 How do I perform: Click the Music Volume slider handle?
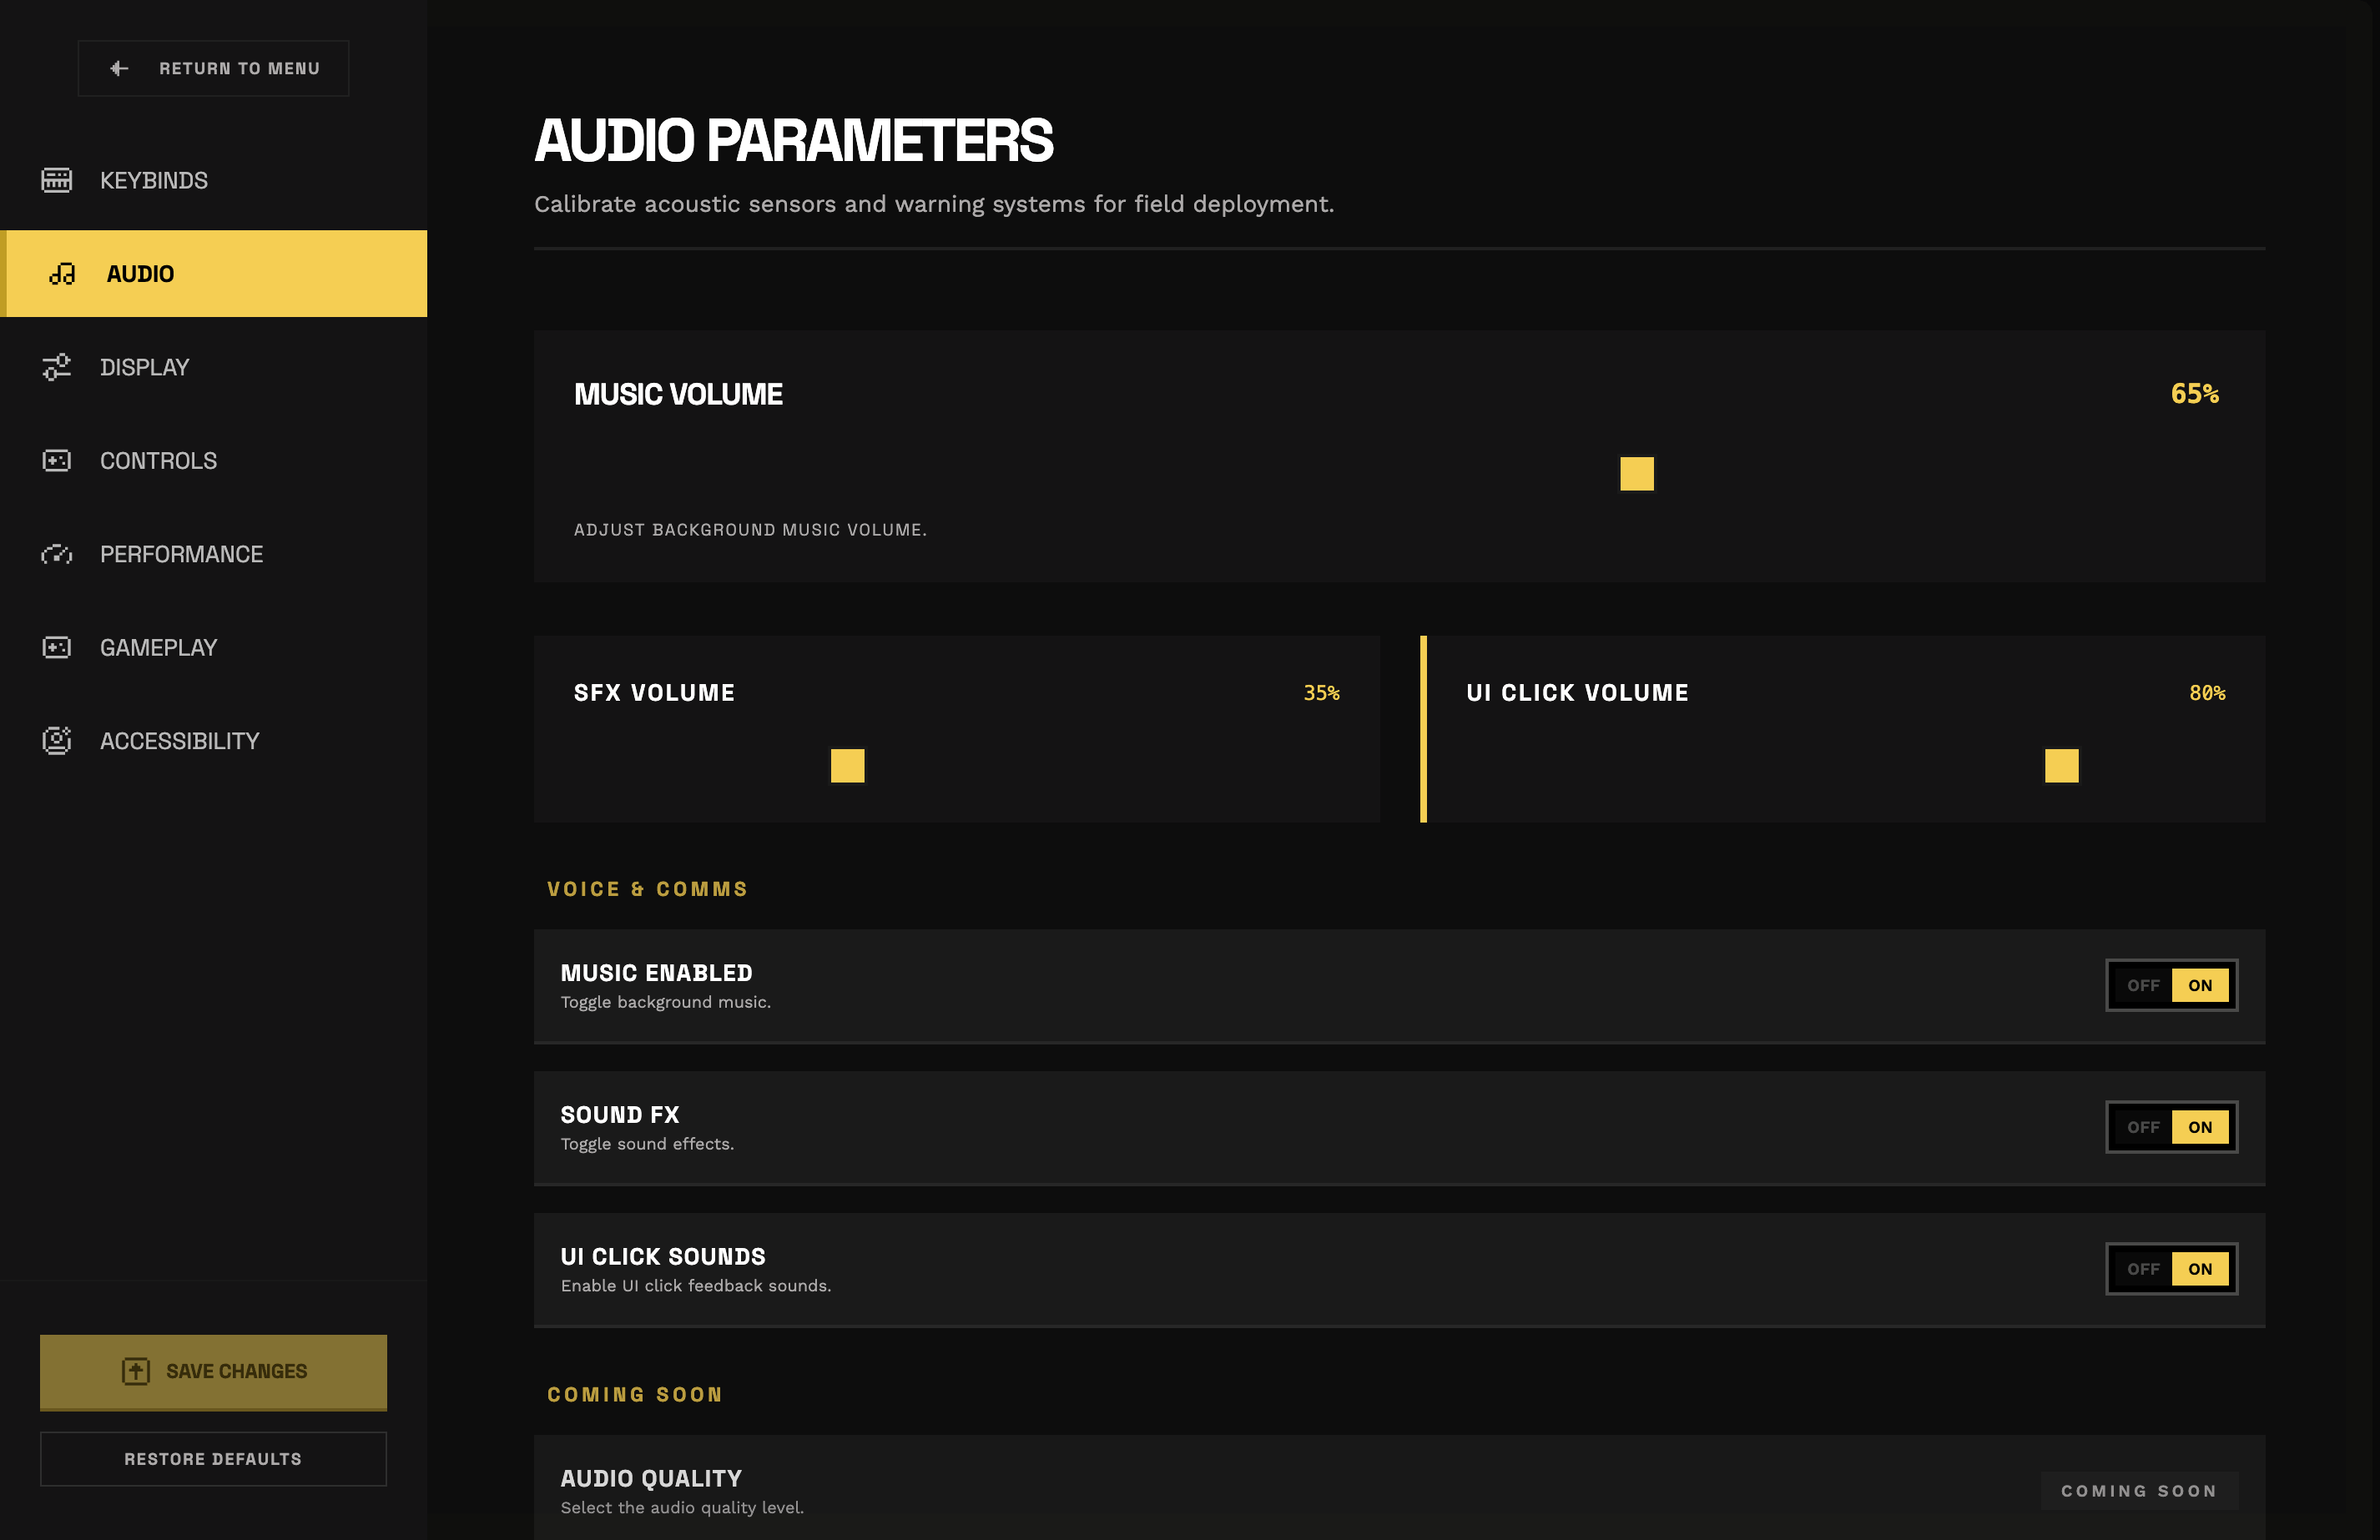(1636, 474)
